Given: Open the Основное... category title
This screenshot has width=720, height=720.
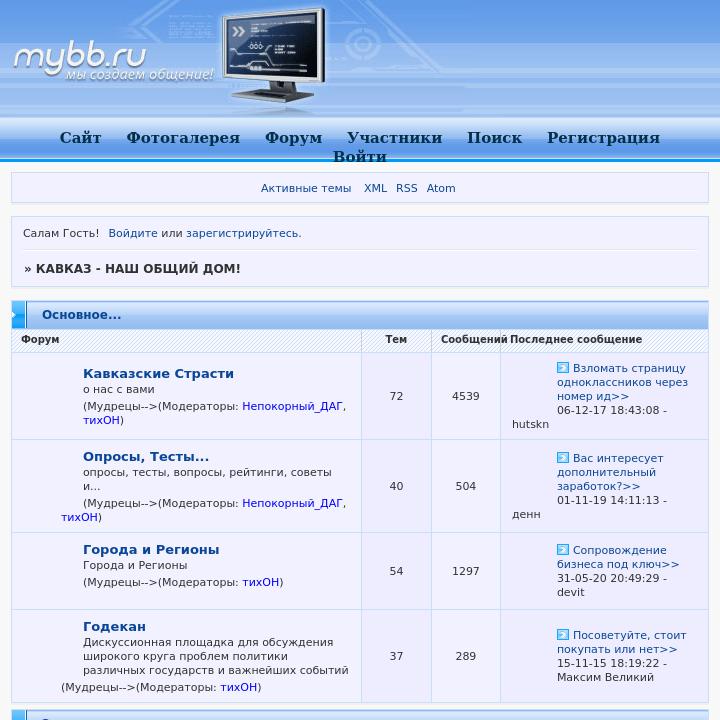Looking at the screenshot, I should pyautogui.click(x=81, y=315).
